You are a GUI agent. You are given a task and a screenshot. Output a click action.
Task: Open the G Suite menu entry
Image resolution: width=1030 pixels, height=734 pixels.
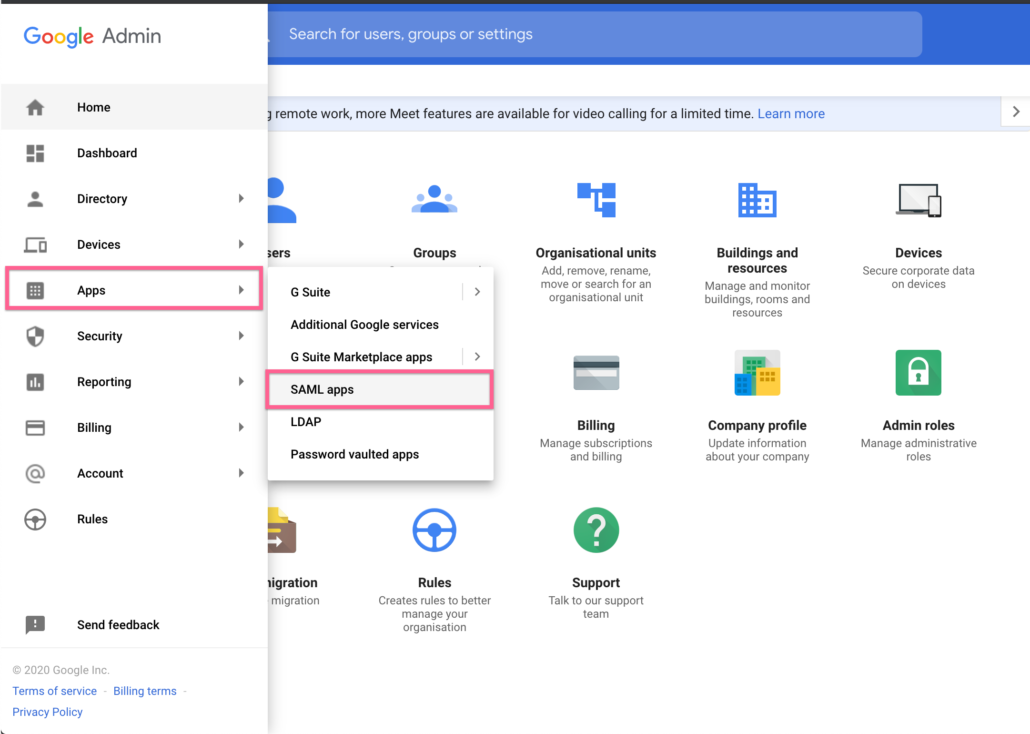coord(311,292)
